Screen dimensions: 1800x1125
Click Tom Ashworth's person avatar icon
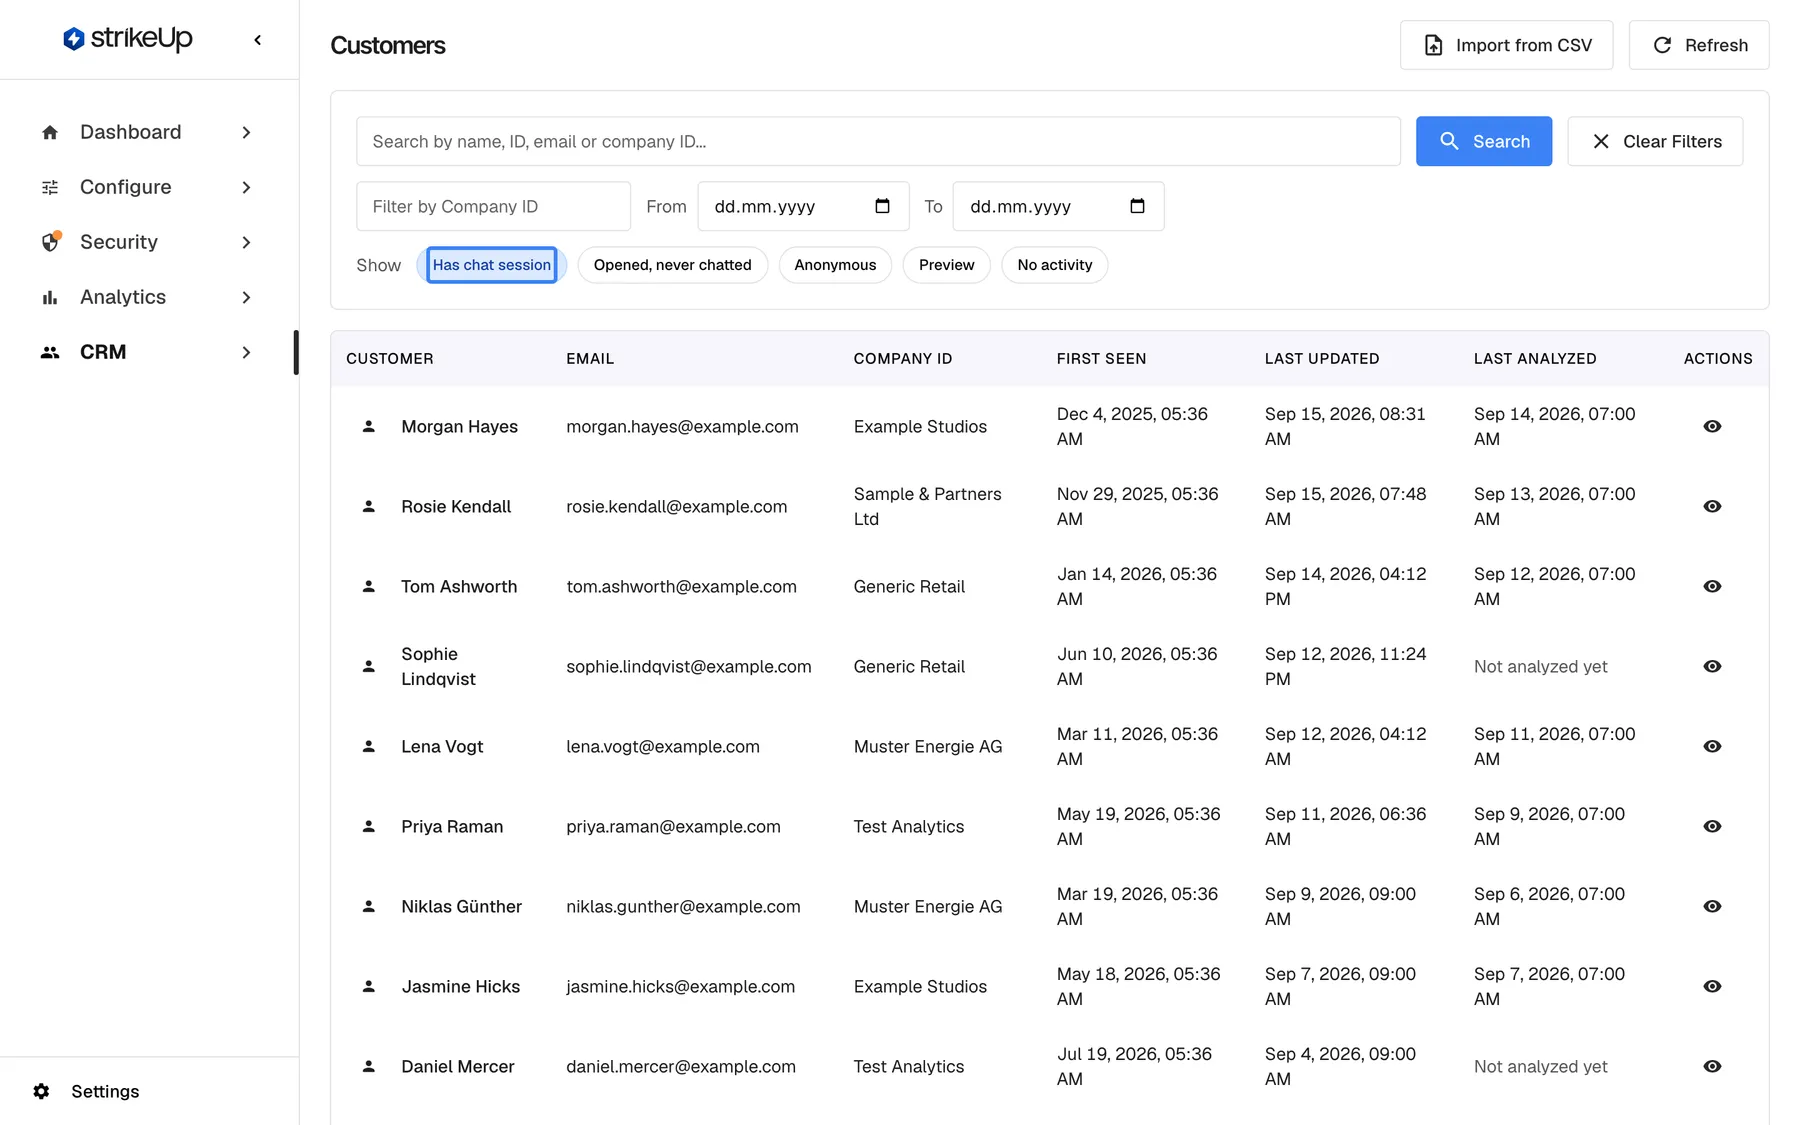[369, 586]
